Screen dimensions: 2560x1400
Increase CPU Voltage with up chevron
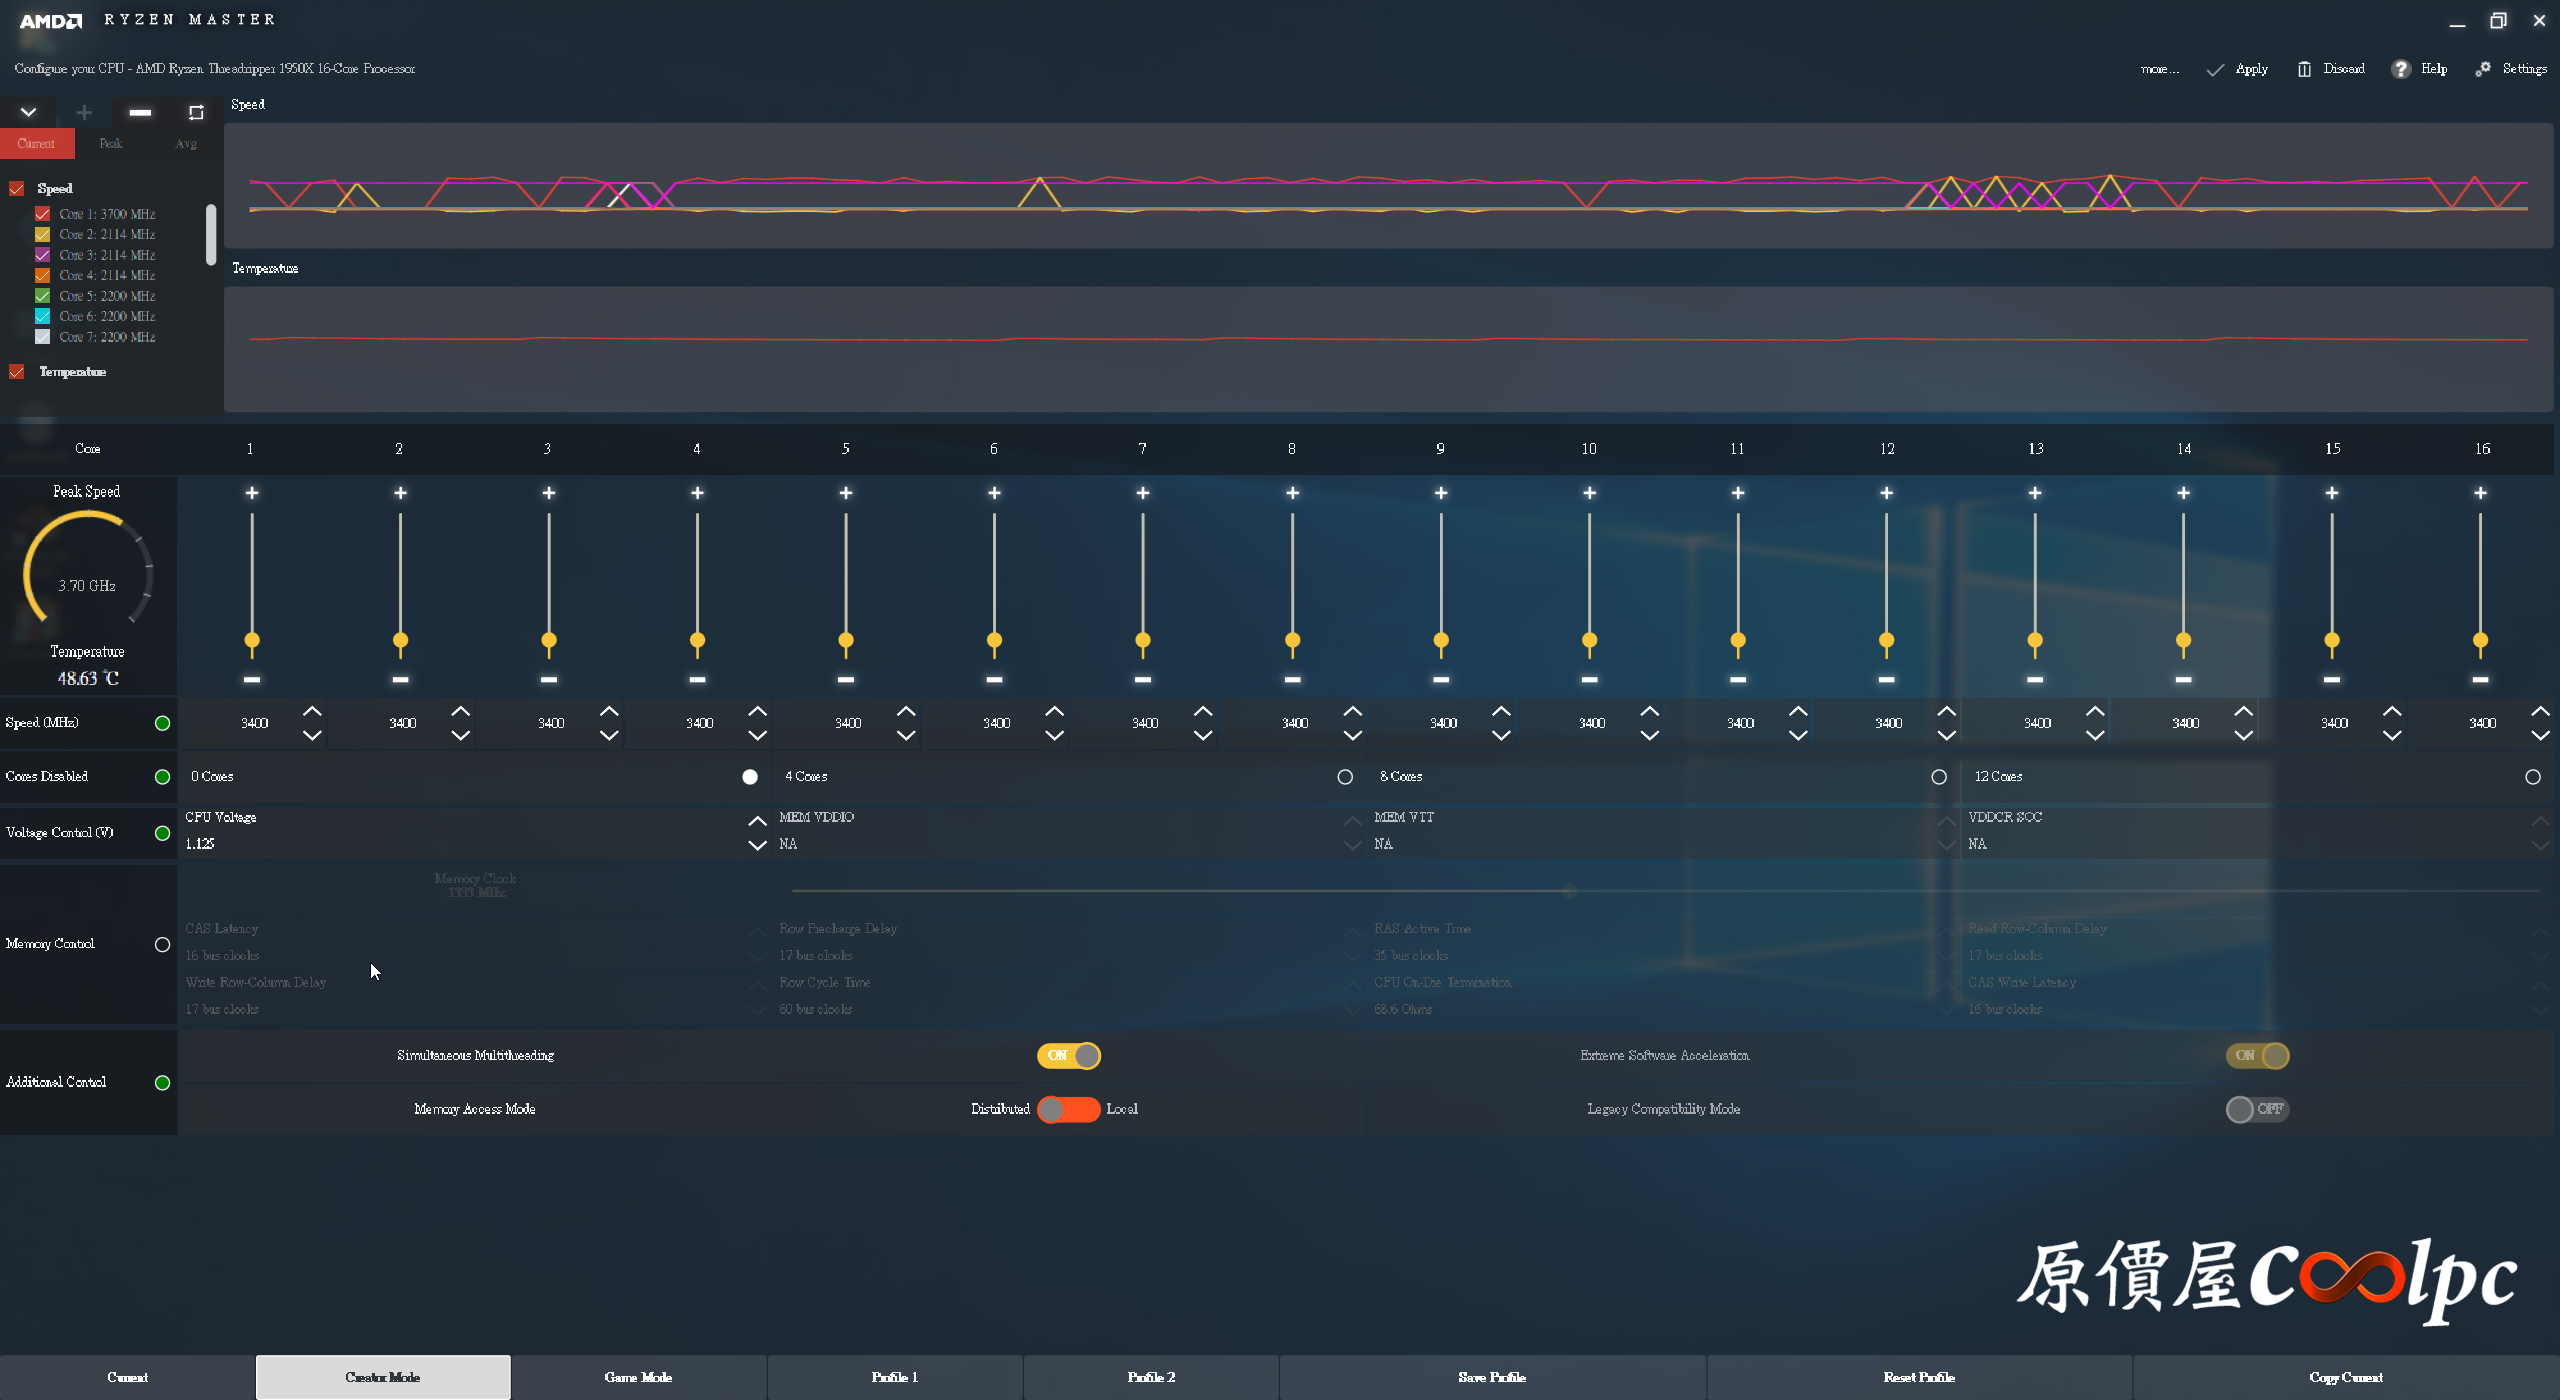[758, 821]
